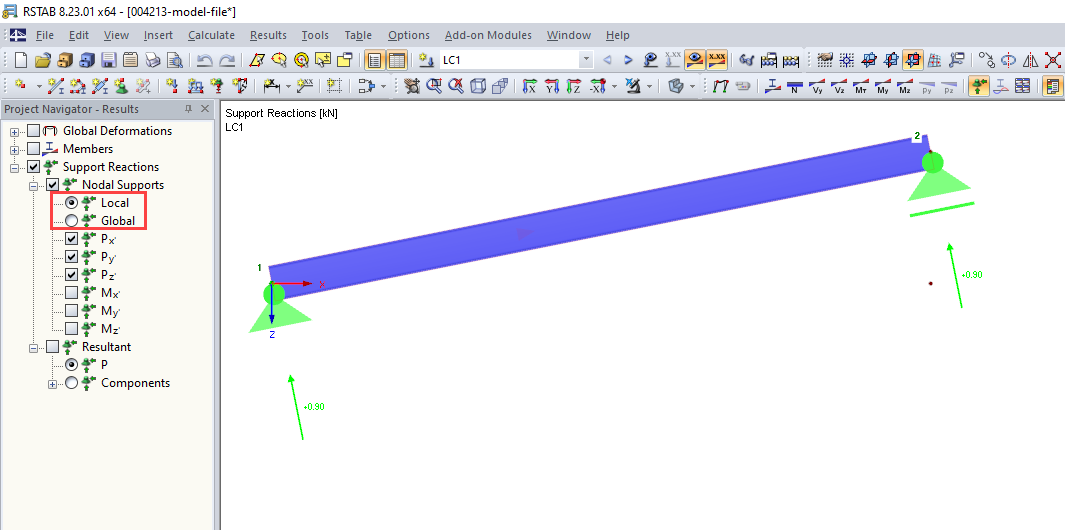This screenshot has height=530, width=1065.
Task: Open the -X view direction dropdown arrow
Action: [615, 86]
